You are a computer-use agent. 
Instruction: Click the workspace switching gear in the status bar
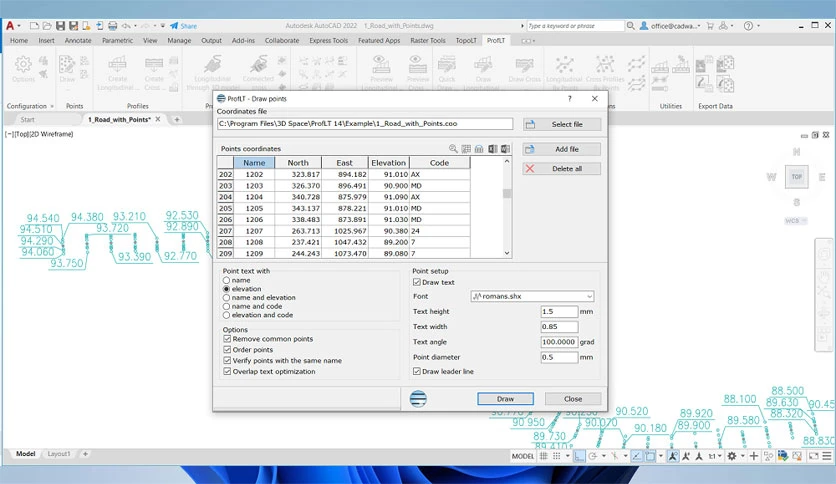pyautogui.click(x=732, y=456)
